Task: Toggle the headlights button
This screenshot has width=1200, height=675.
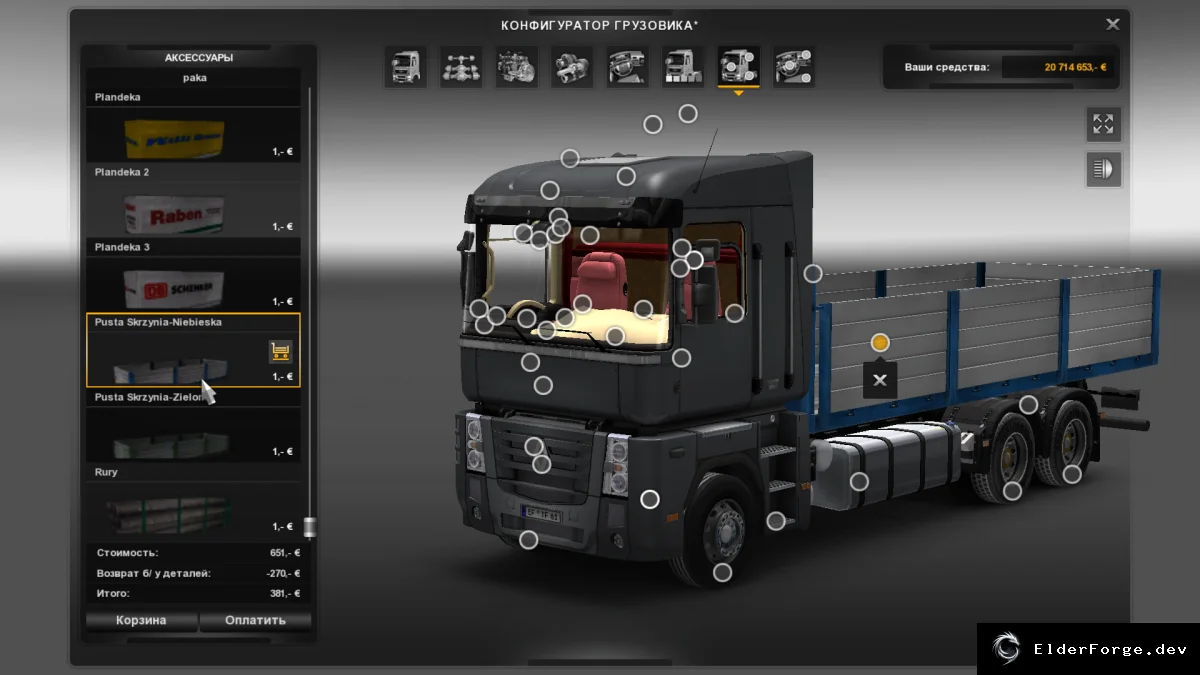Action: click(x=1104, y=169)
